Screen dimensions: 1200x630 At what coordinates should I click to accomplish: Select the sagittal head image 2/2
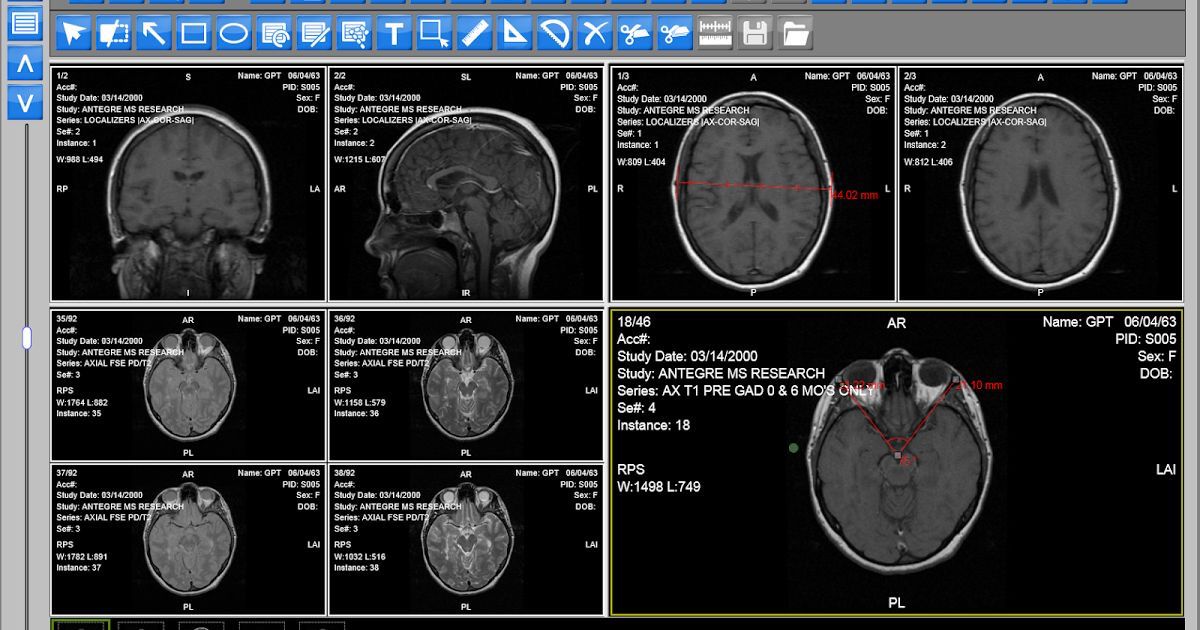[466, 184]
